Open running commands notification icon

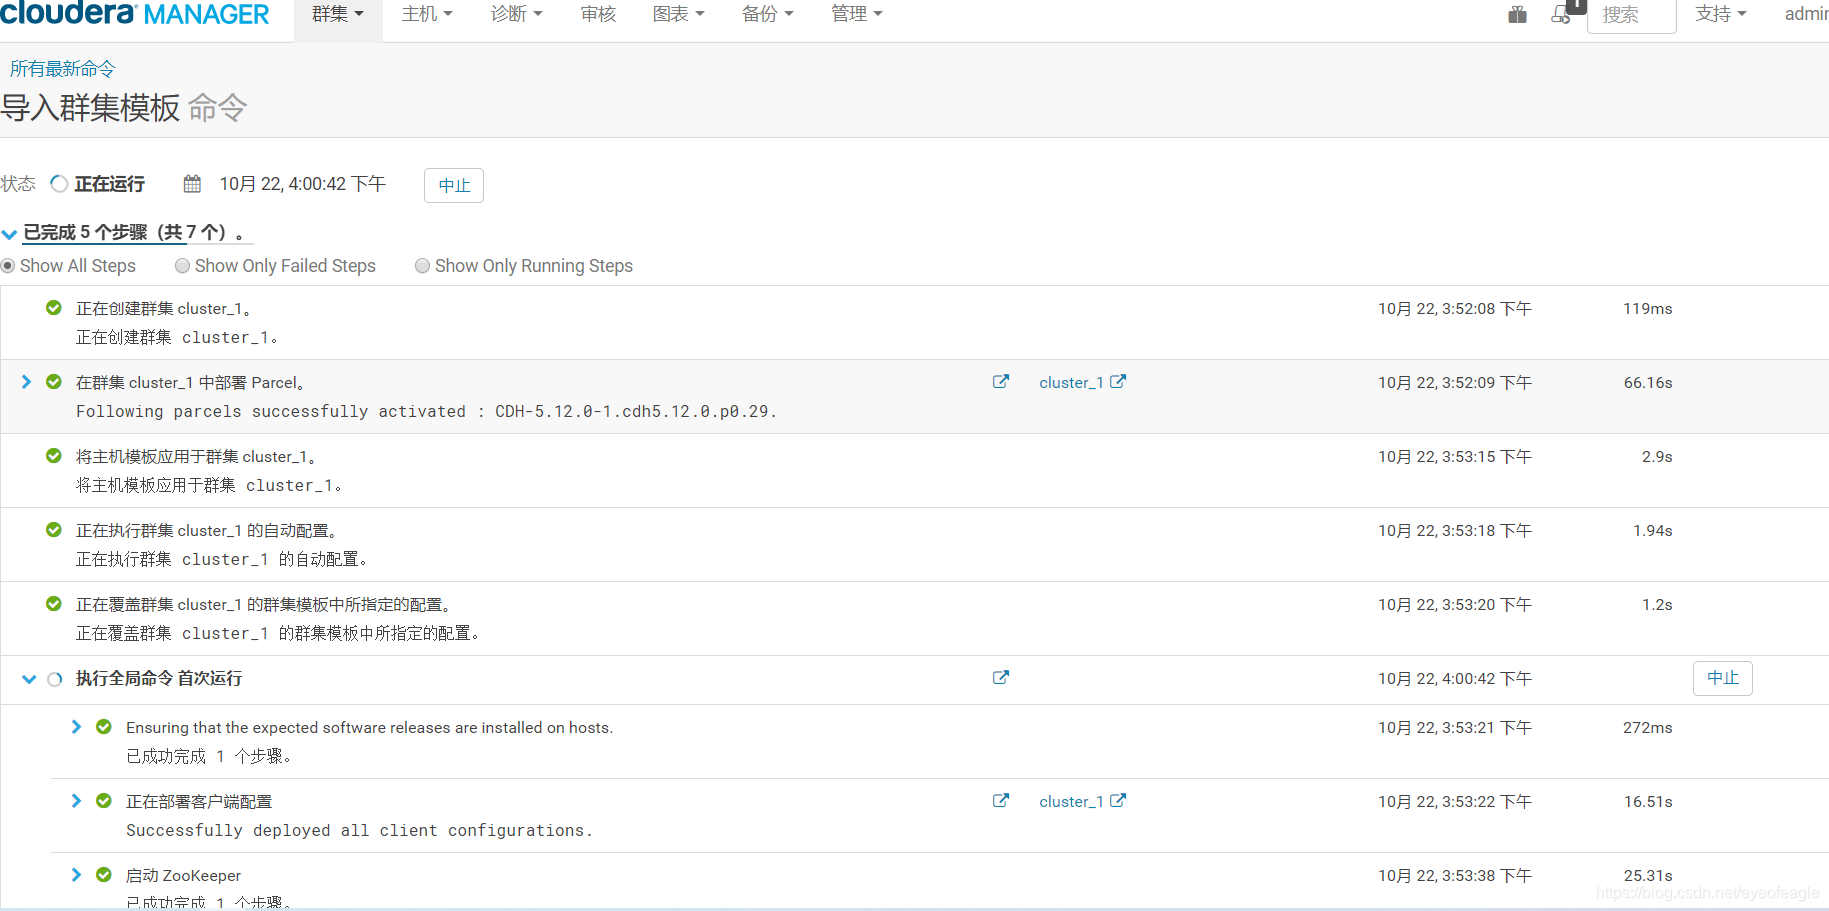(x=1561, y=14)
